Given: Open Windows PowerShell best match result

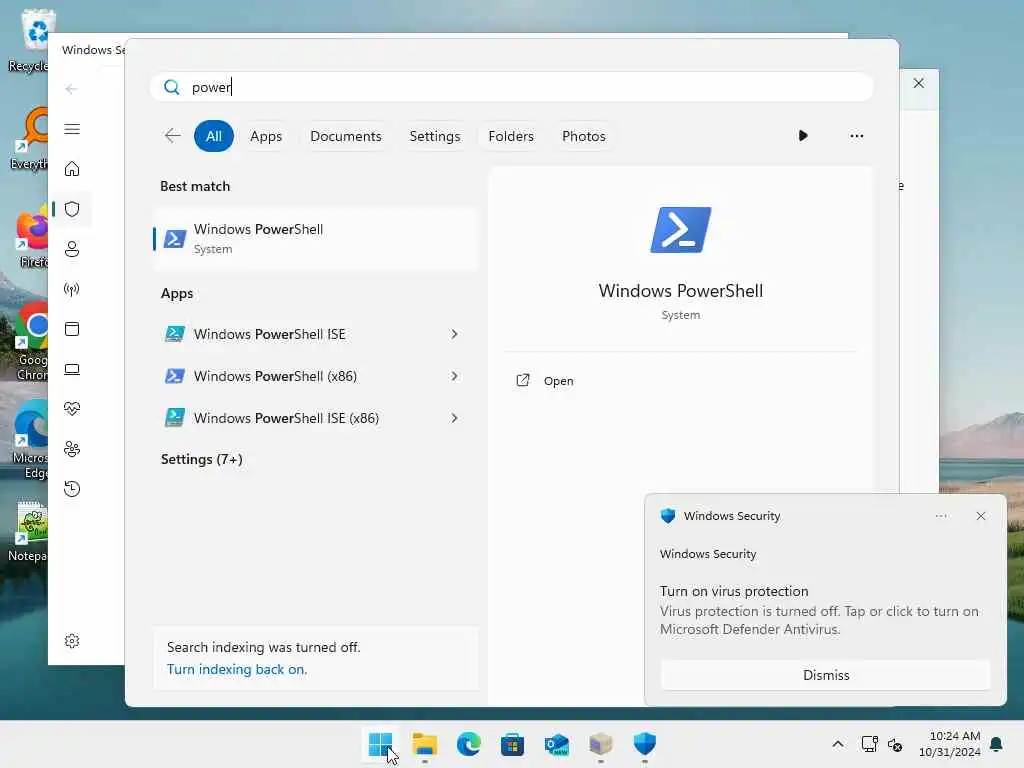Looking at the screenshot, I should 316,238.
